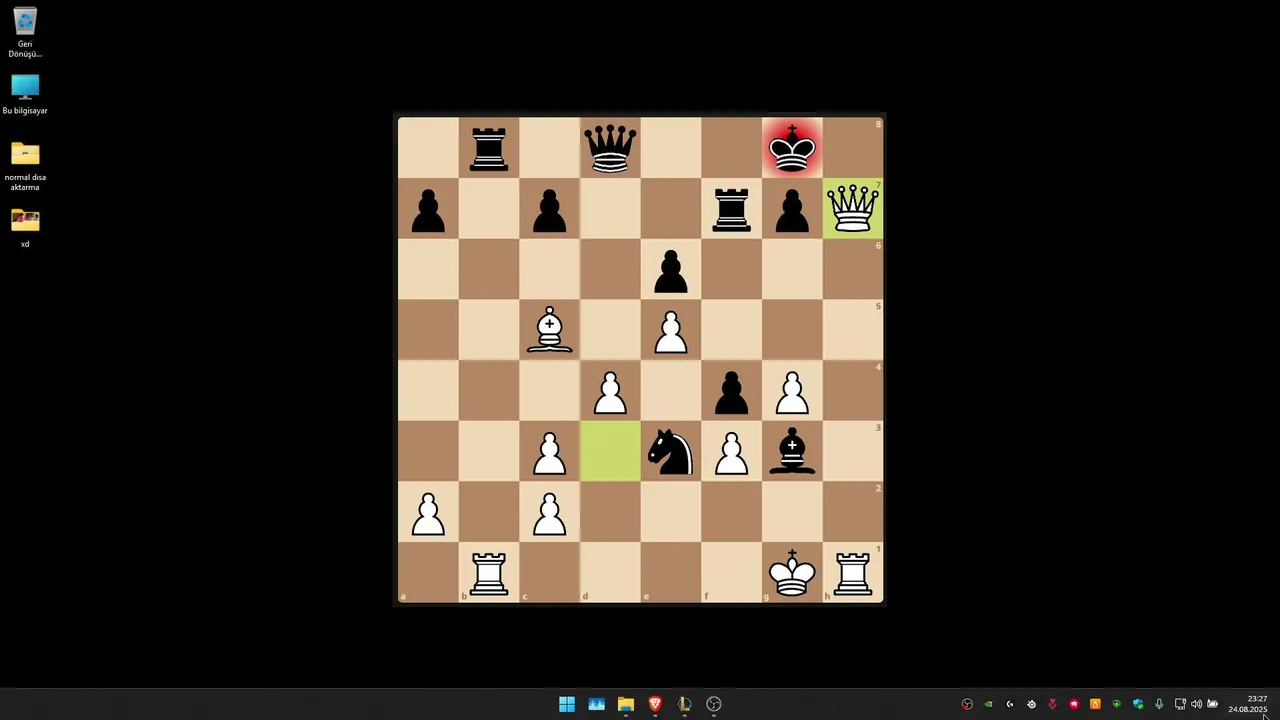Select the black bishop on g3
1280x720 pixels.
click(x=792, y=452)
